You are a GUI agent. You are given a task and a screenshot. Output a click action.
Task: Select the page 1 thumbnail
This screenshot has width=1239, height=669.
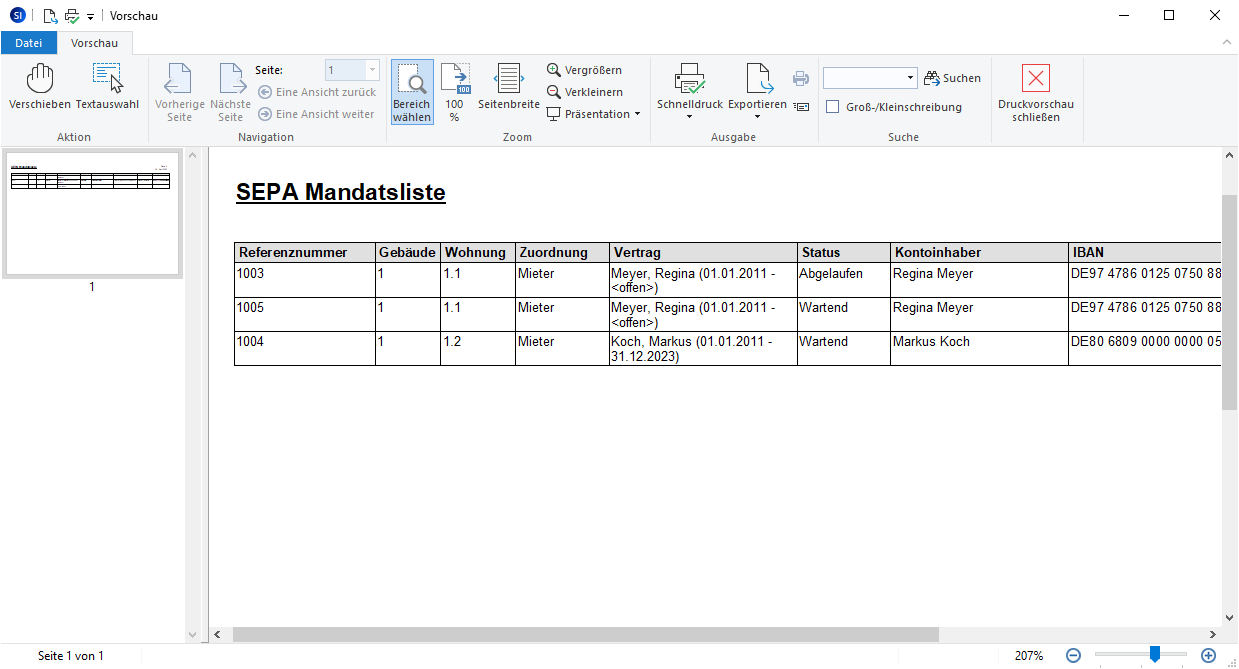tap(92, 214)
